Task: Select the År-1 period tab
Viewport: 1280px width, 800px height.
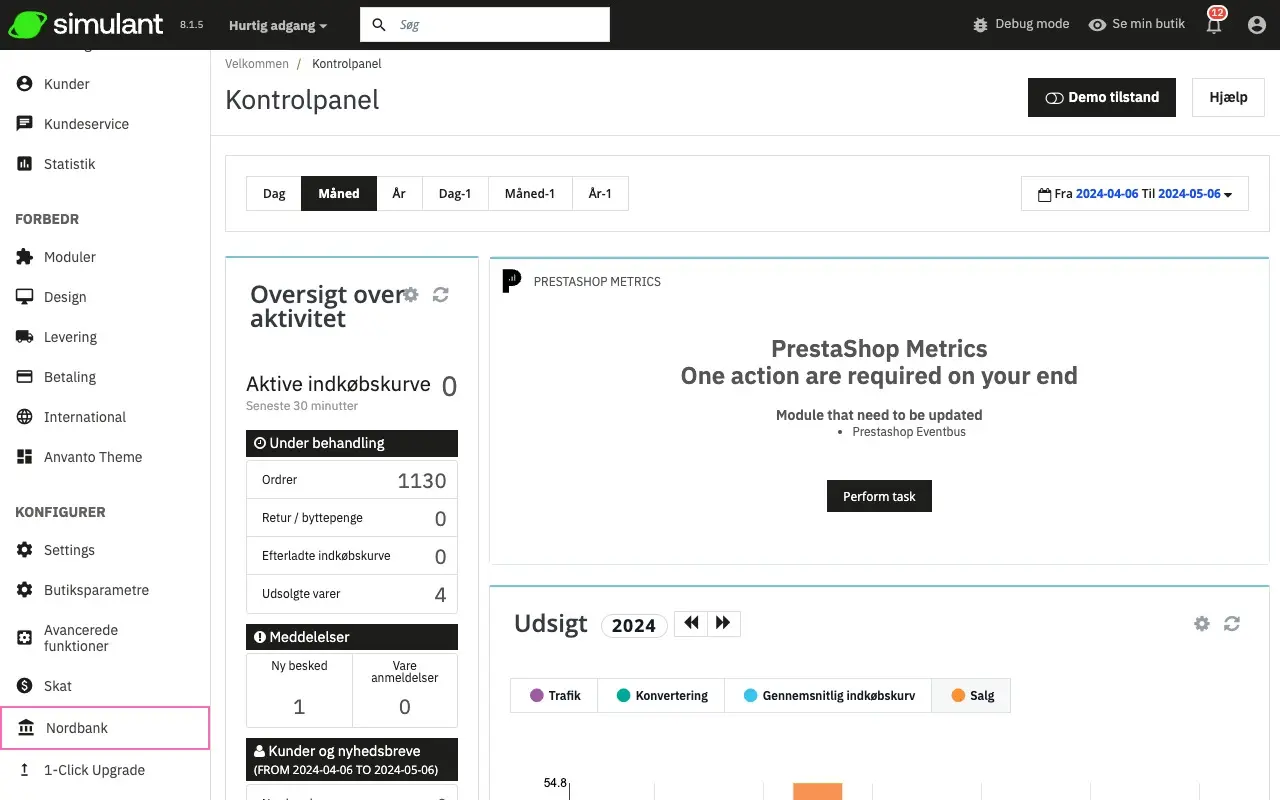Action: pyautogui.click(x=600, y=193)
